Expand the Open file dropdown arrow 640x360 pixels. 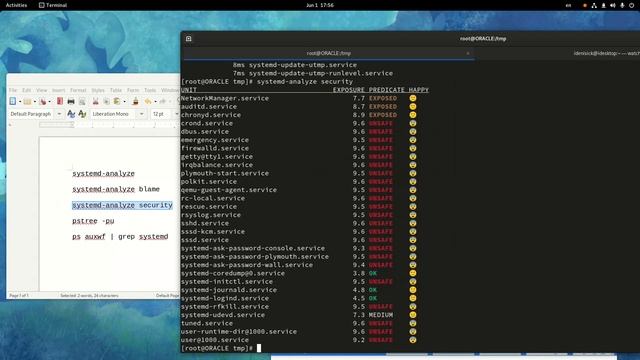pos(35,102)
